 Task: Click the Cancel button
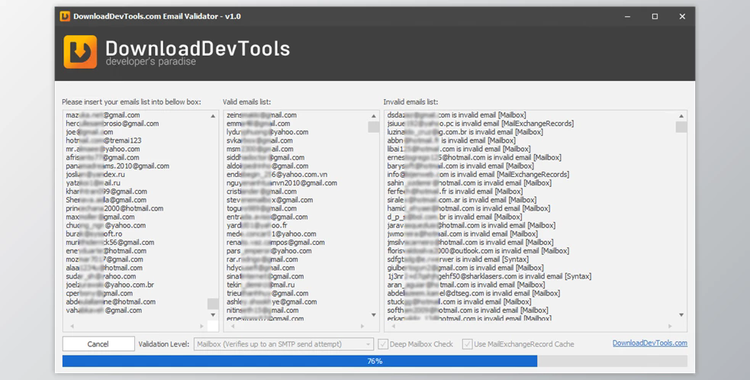[98, 344]
